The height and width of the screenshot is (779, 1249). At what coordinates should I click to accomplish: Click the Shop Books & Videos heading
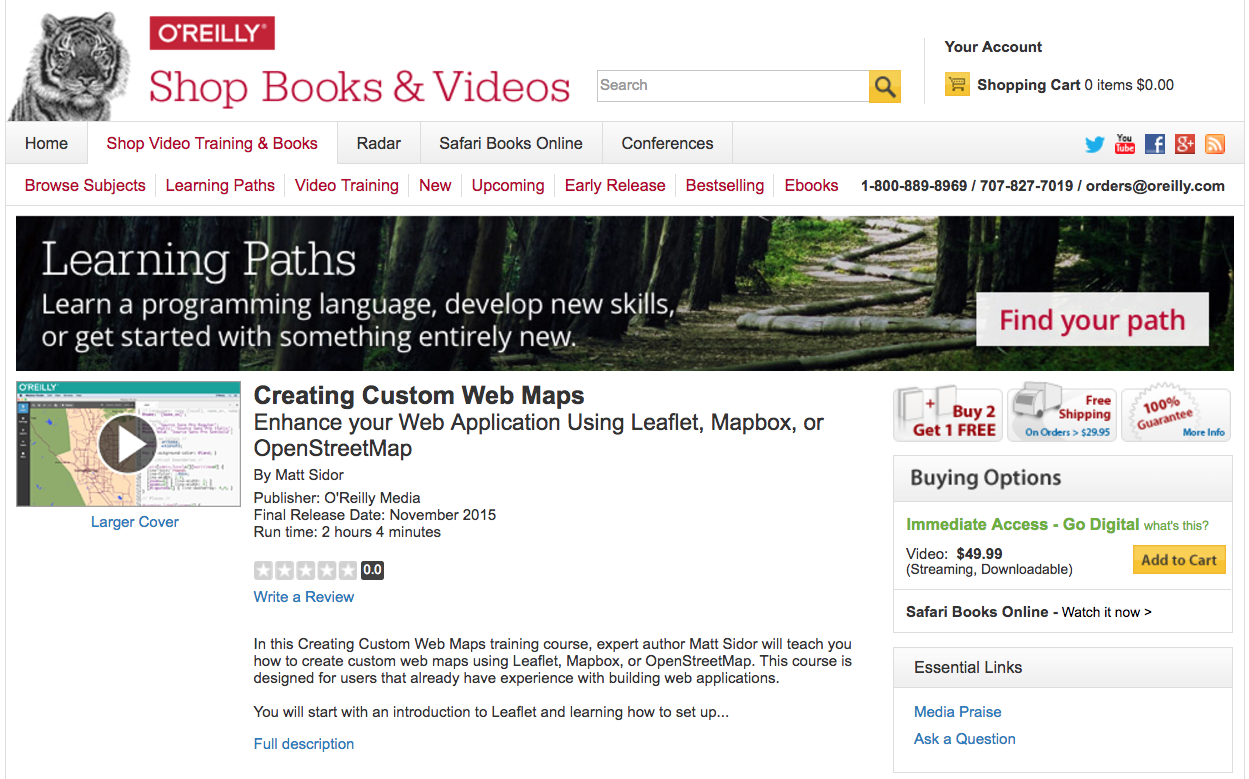pyautogui.click(x=360, y=87)
